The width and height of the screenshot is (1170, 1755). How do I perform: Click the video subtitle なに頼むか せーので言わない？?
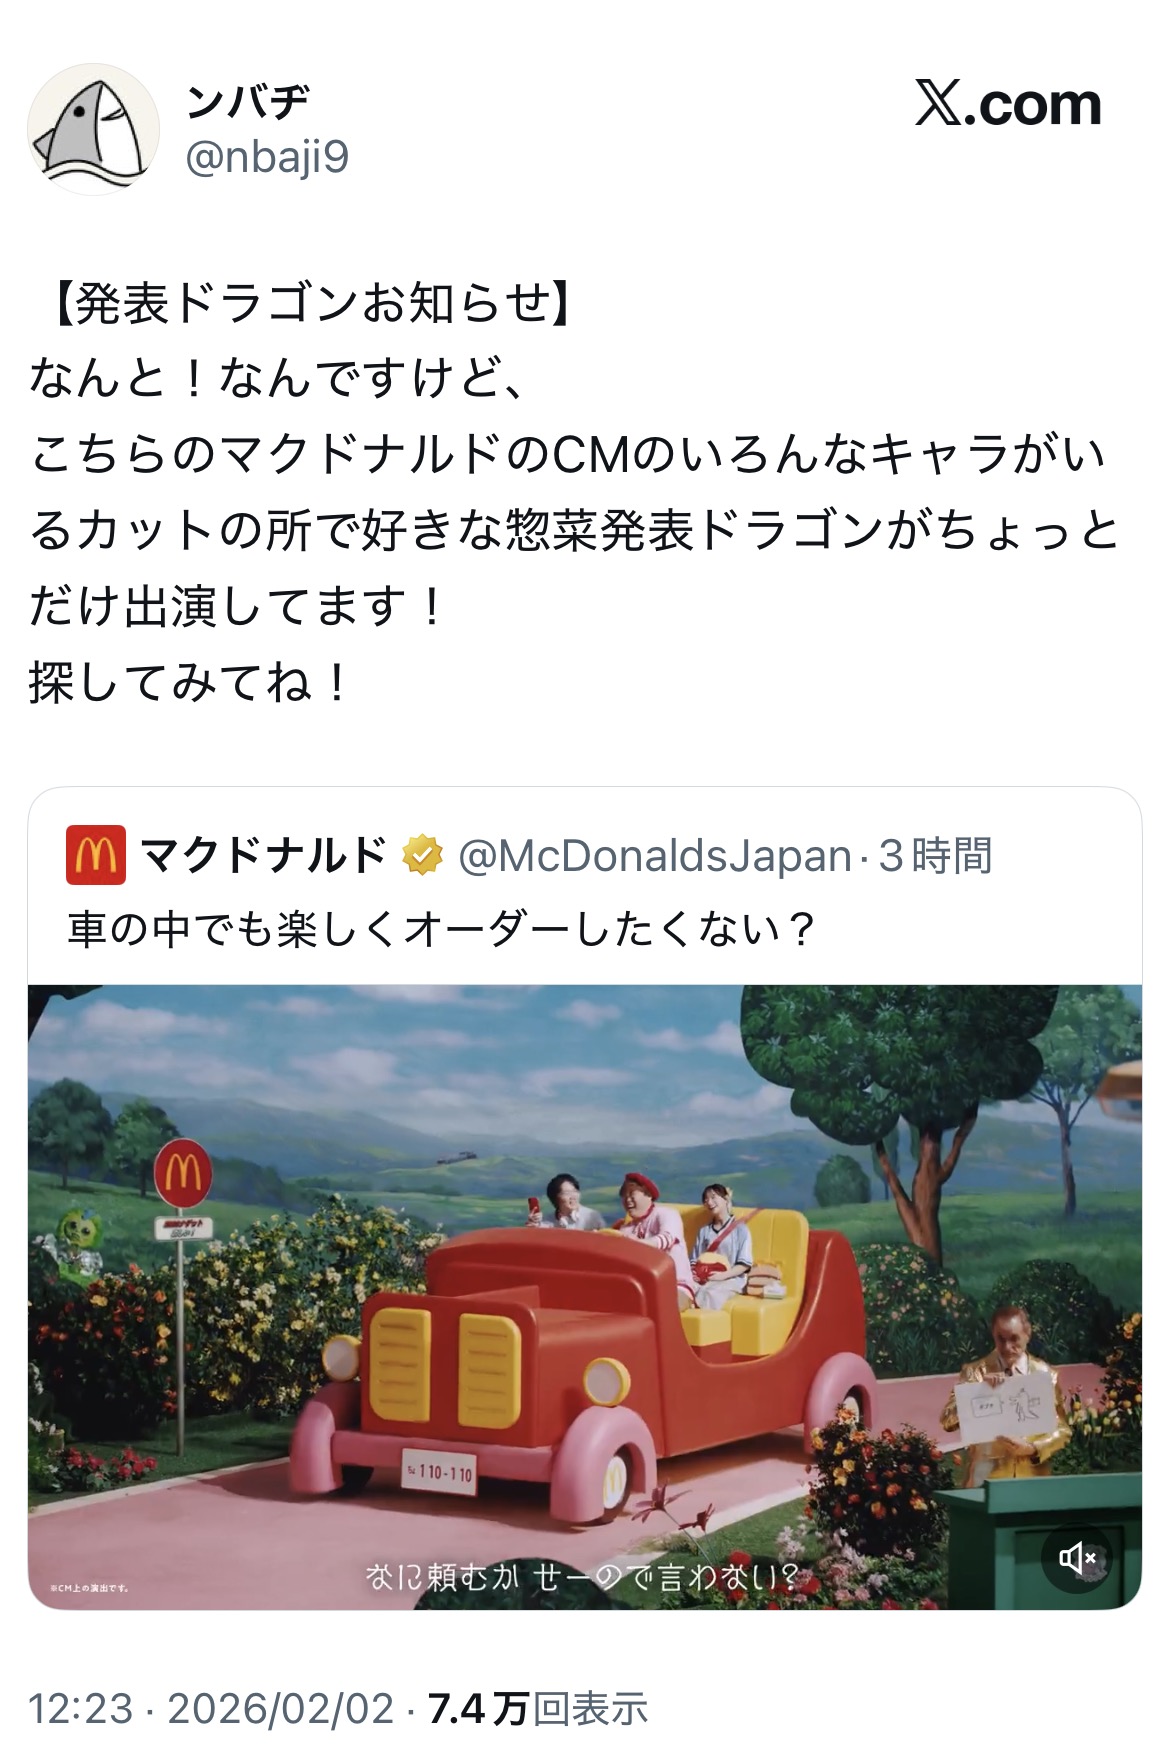tap(583, 1577)
